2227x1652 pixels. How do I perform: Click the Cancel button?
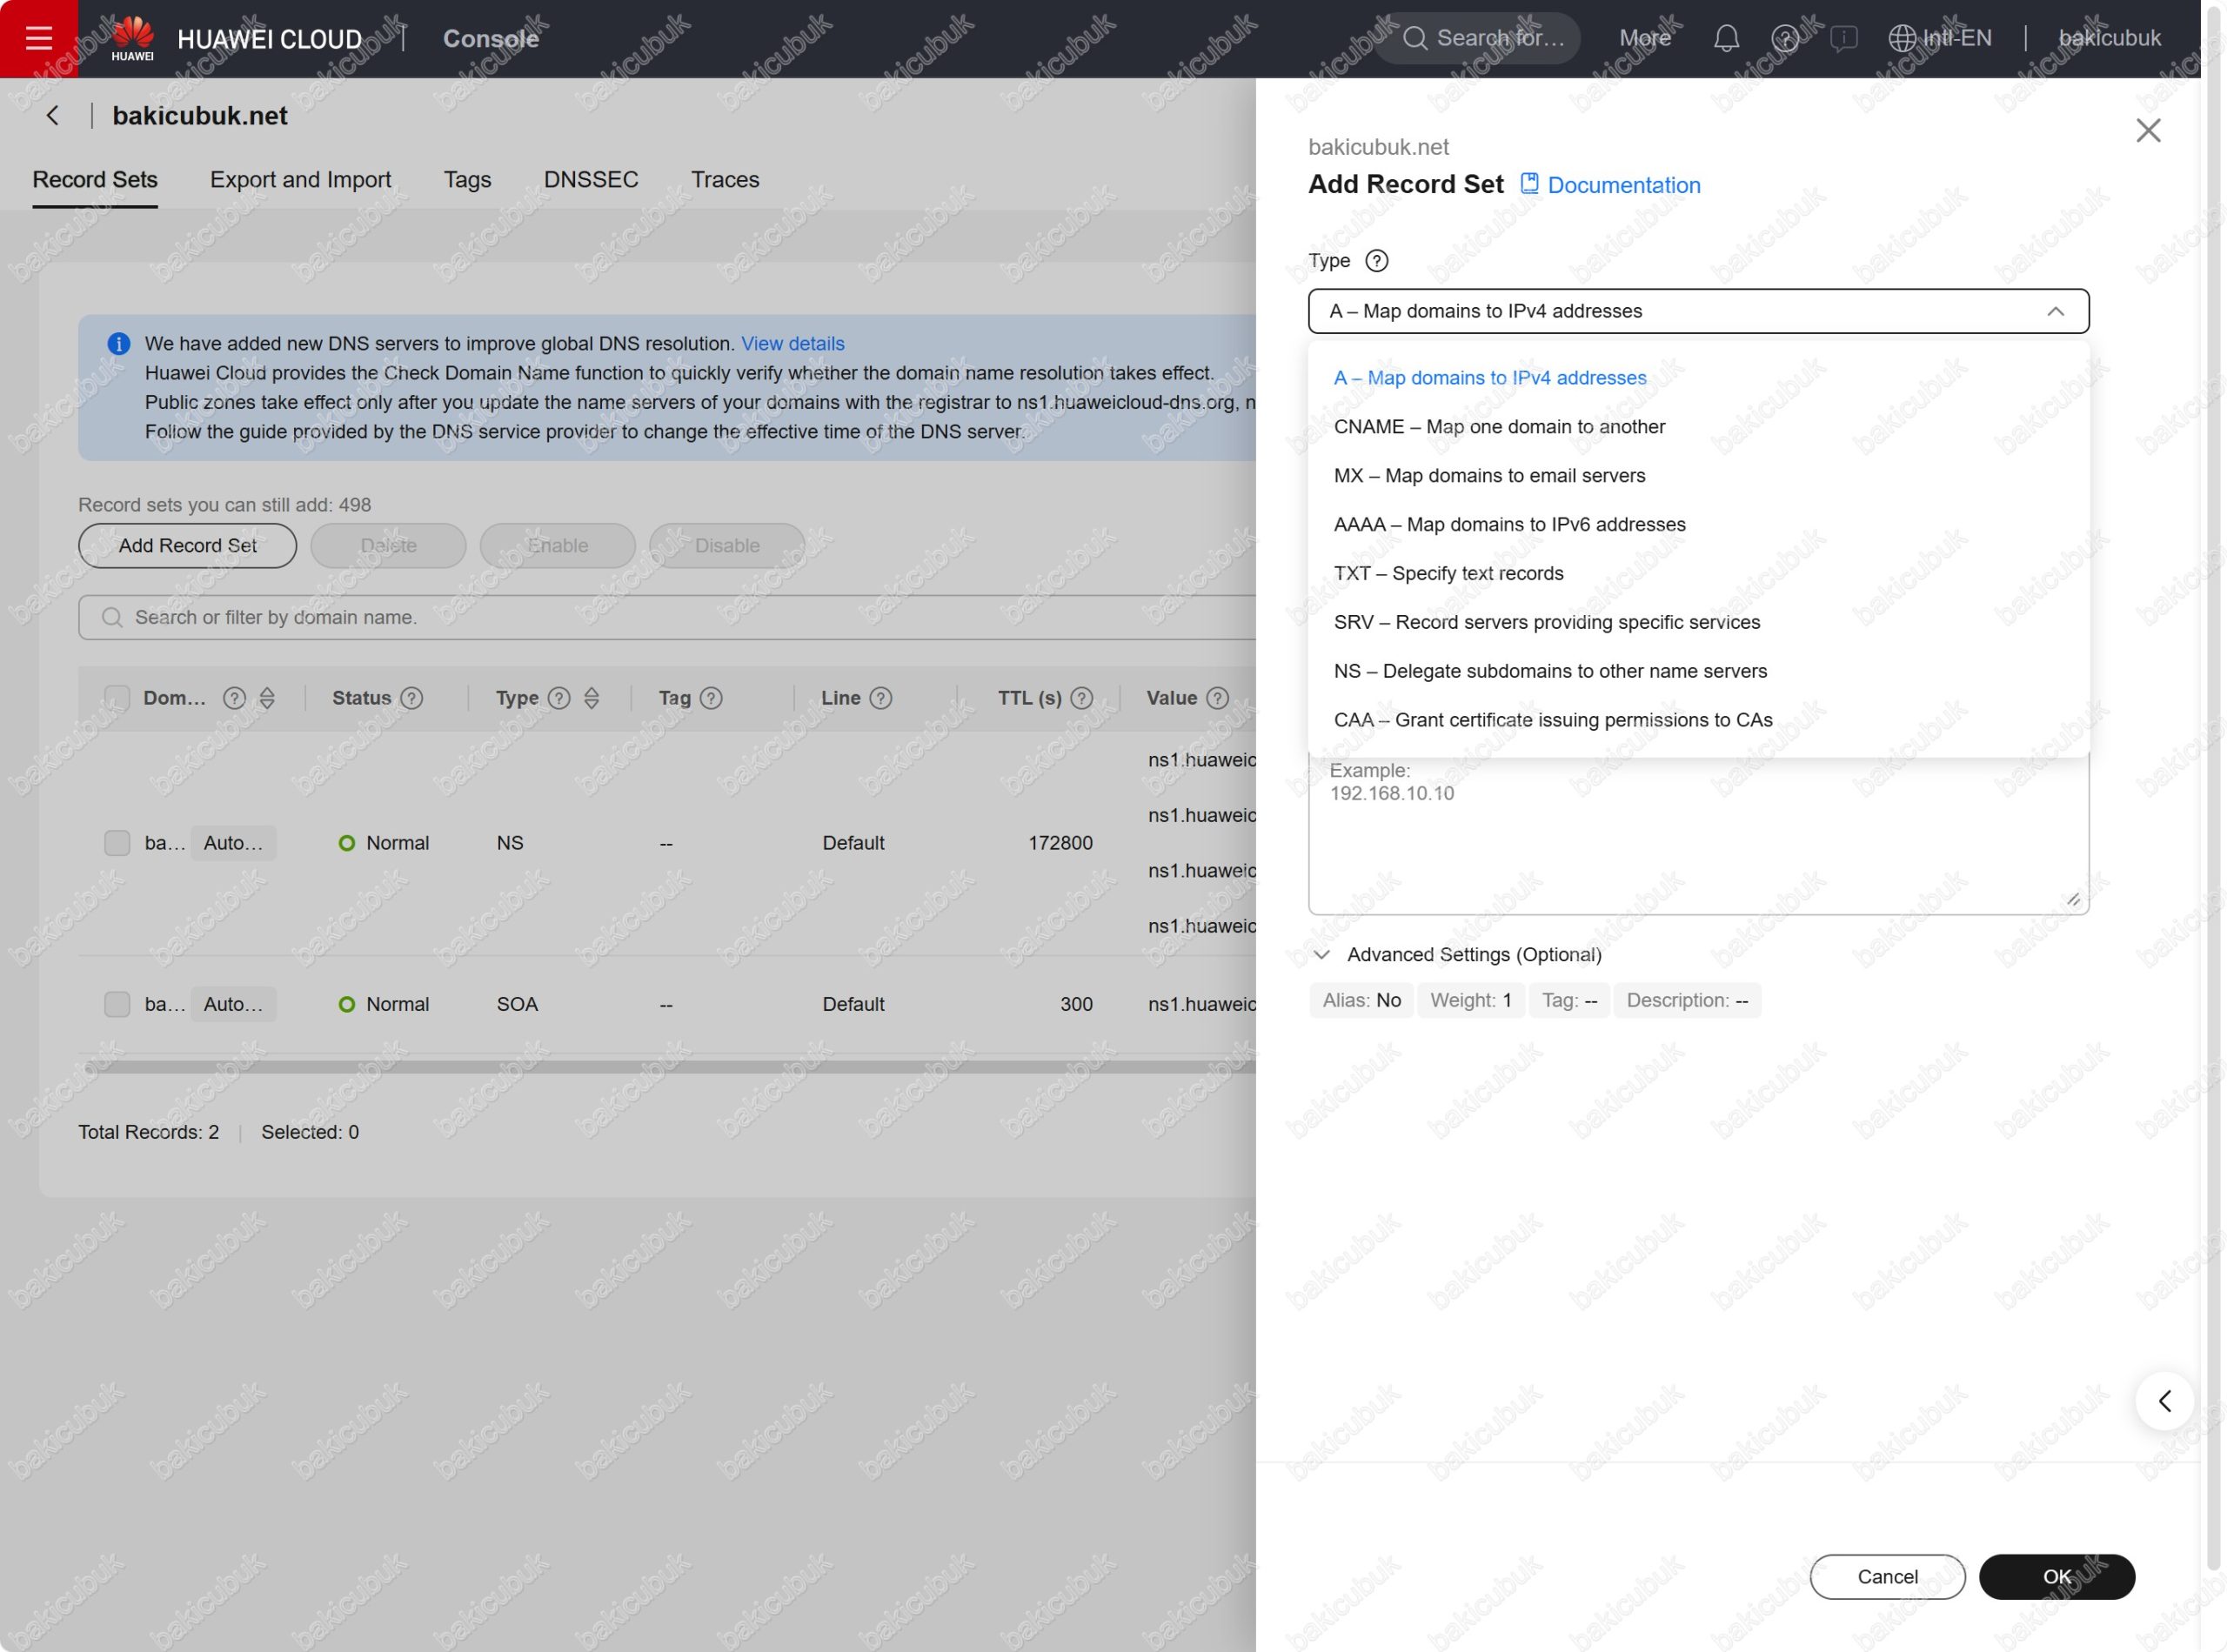pyautogui.click(x=1886, y=1577)
